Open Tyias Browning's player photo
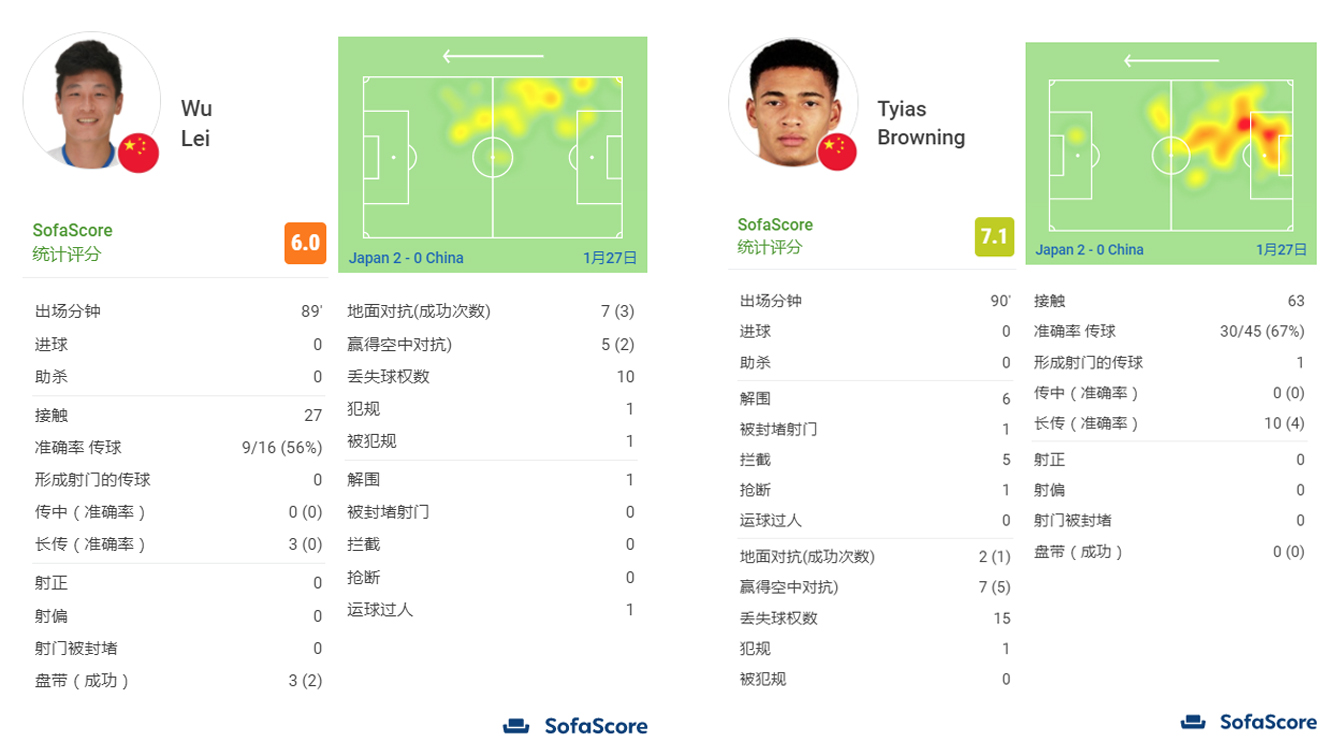Screen dimensions: 1340x754 (x=793, y=102)
